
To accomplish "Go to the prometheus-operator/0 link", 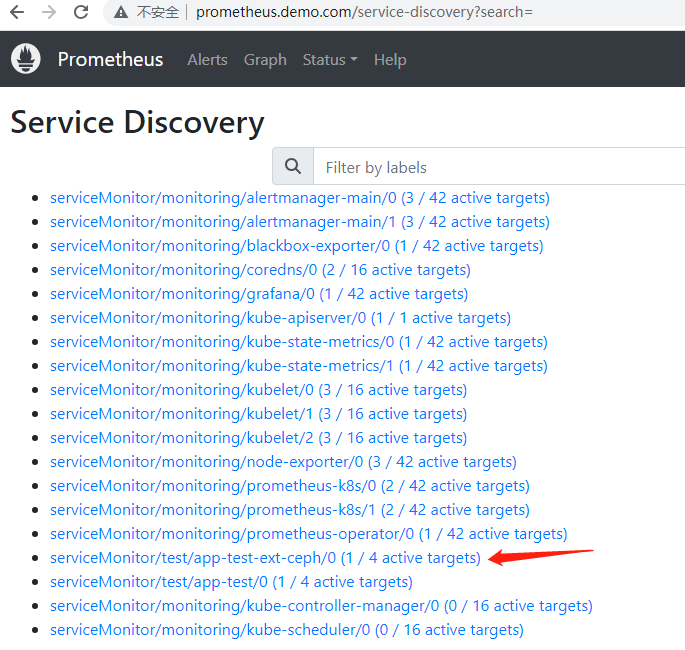I will tap(308, 534).
